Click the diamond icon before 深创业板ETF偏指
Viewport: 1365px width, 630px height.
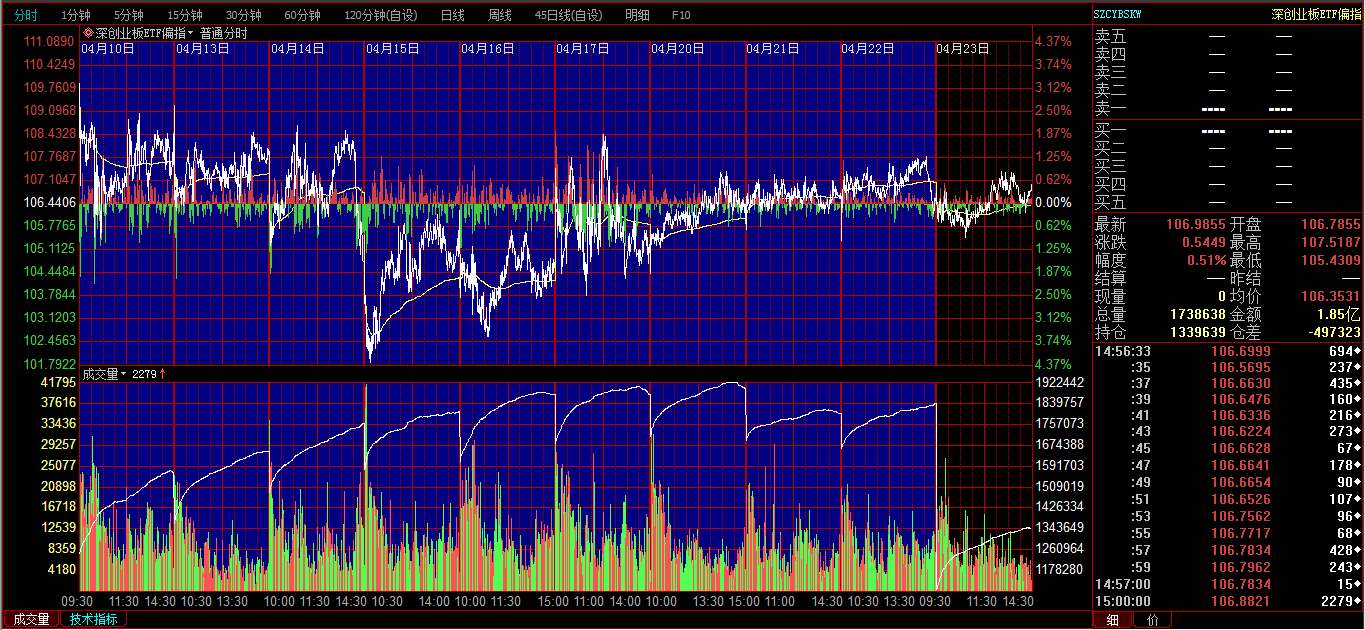click(x=88, y=33)
